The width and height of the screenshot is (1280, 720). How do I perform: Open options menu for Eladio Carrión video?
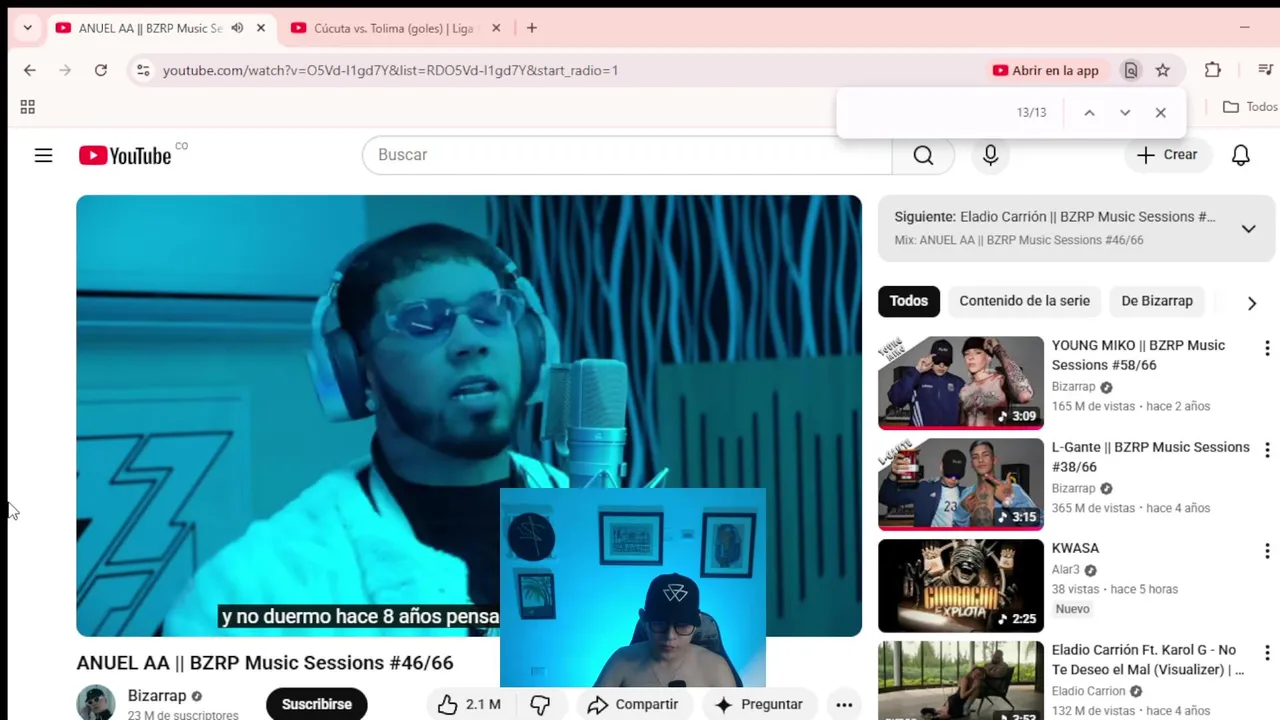click(1267, 653)
